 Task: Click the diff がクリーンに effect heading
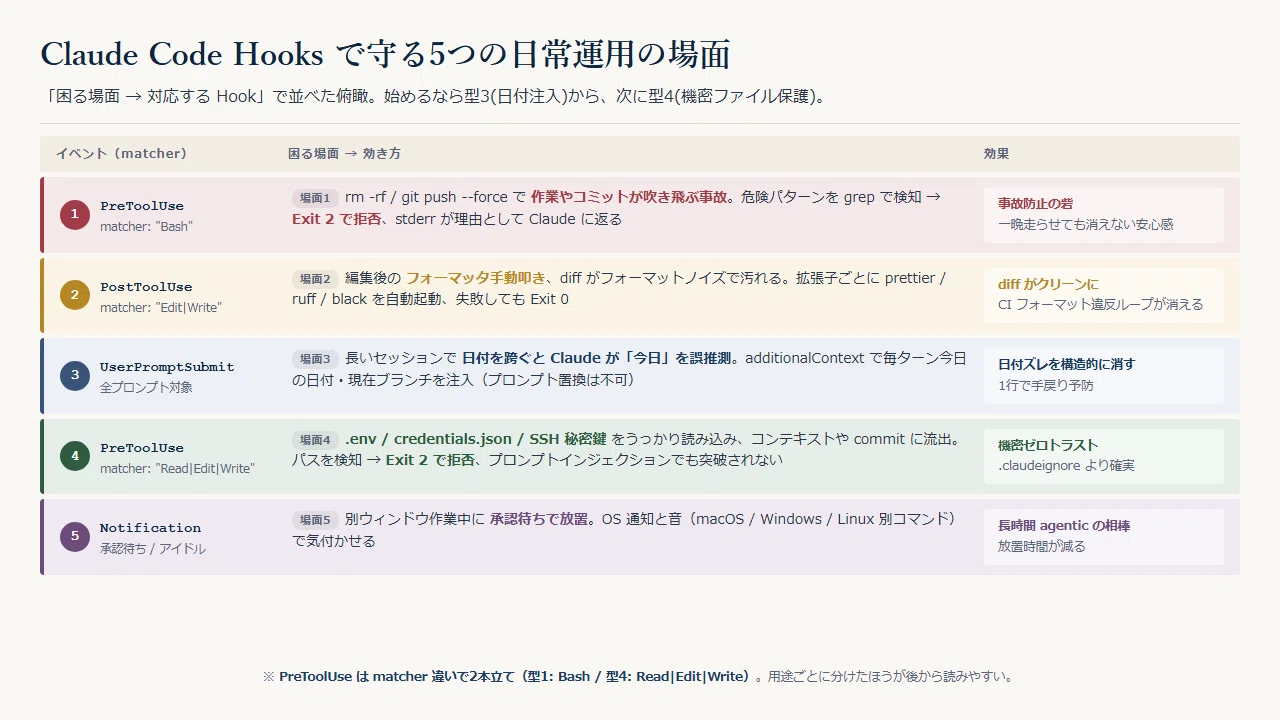point(1048,285)
